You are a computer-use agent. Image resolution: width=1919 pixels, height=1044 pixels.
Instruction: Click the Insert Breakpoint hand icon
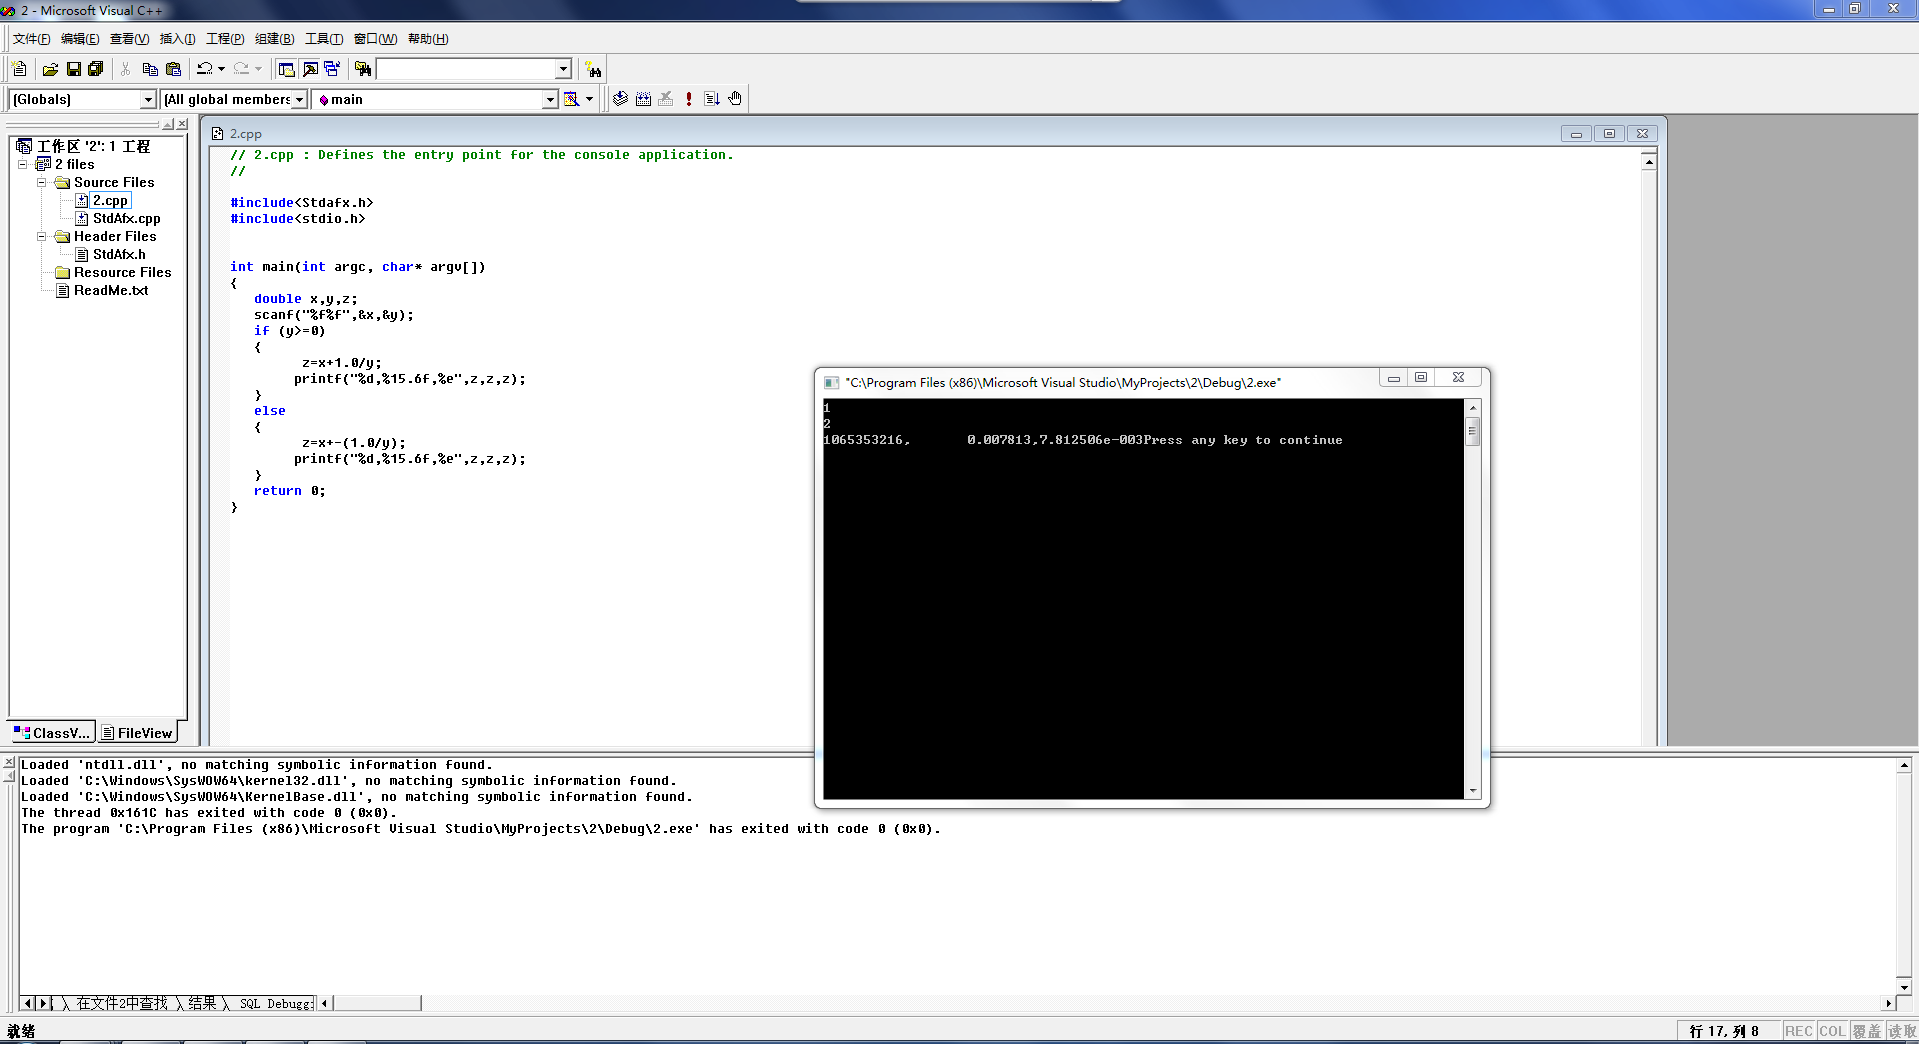735,99
